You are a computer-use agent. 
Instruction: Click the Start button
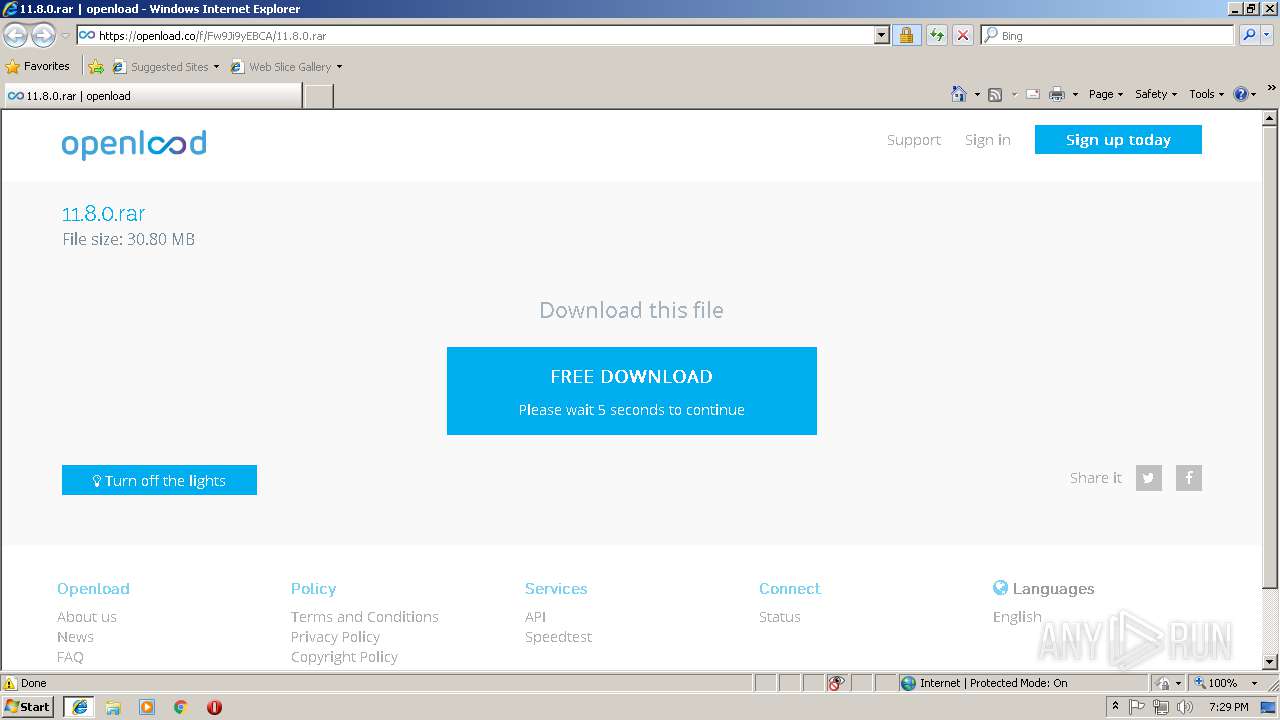27,707
